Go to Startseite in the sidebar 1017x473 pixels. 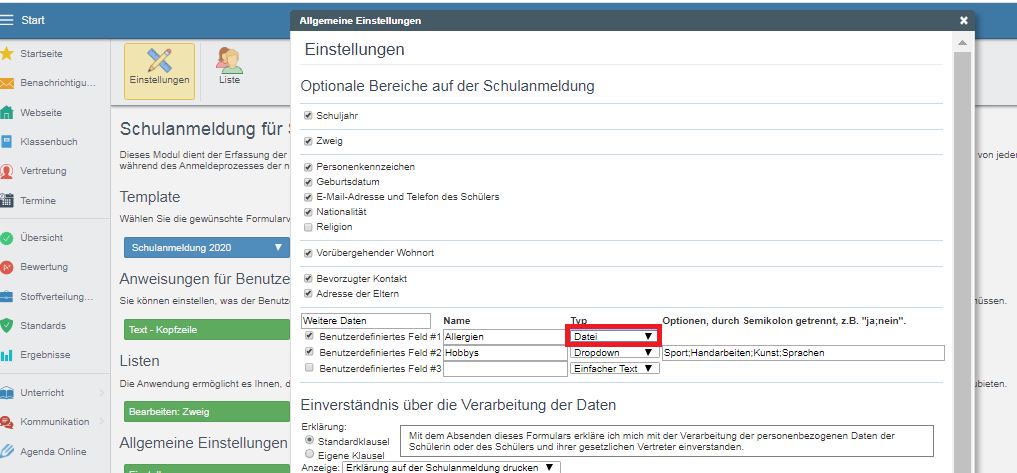point(42,54)
